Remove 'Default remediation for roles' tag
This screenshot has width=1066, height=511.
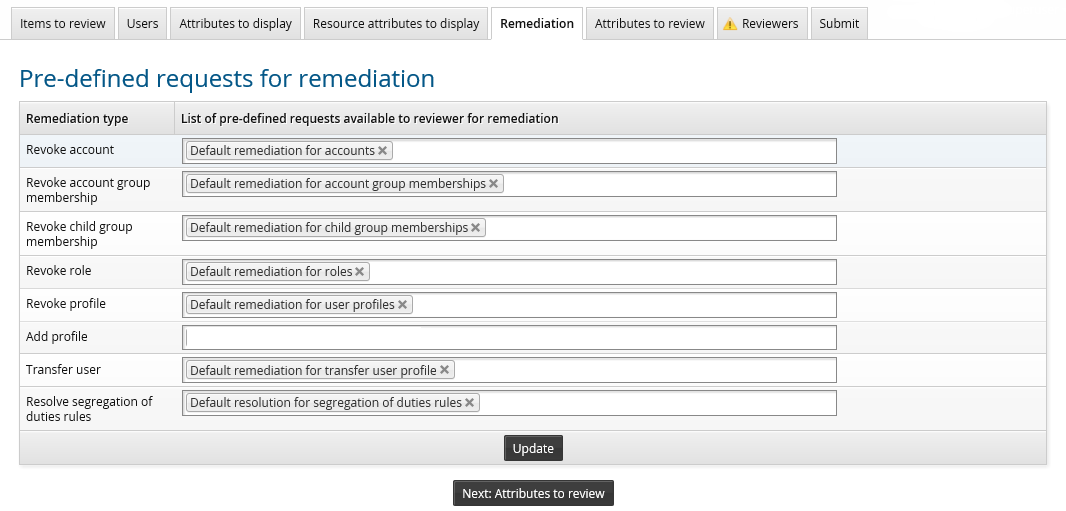[x=360, y=272]
